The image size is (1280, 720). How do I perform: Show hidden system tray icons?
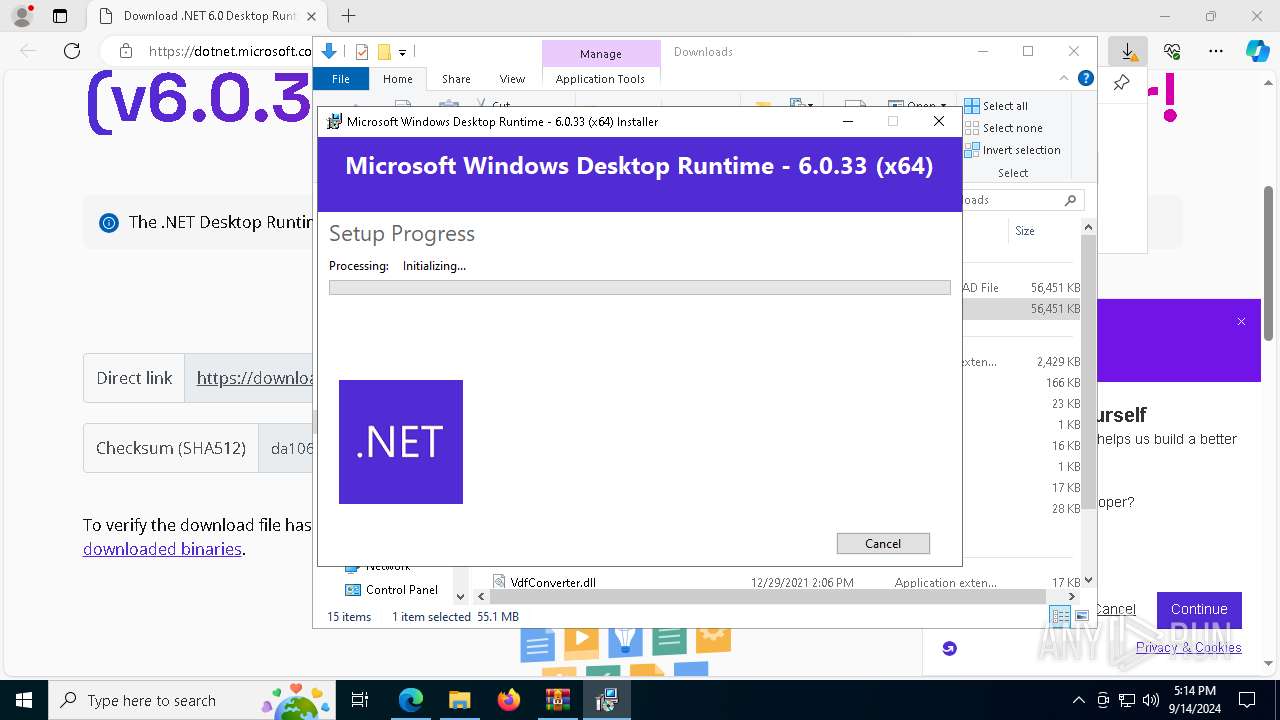point(1078,700)
